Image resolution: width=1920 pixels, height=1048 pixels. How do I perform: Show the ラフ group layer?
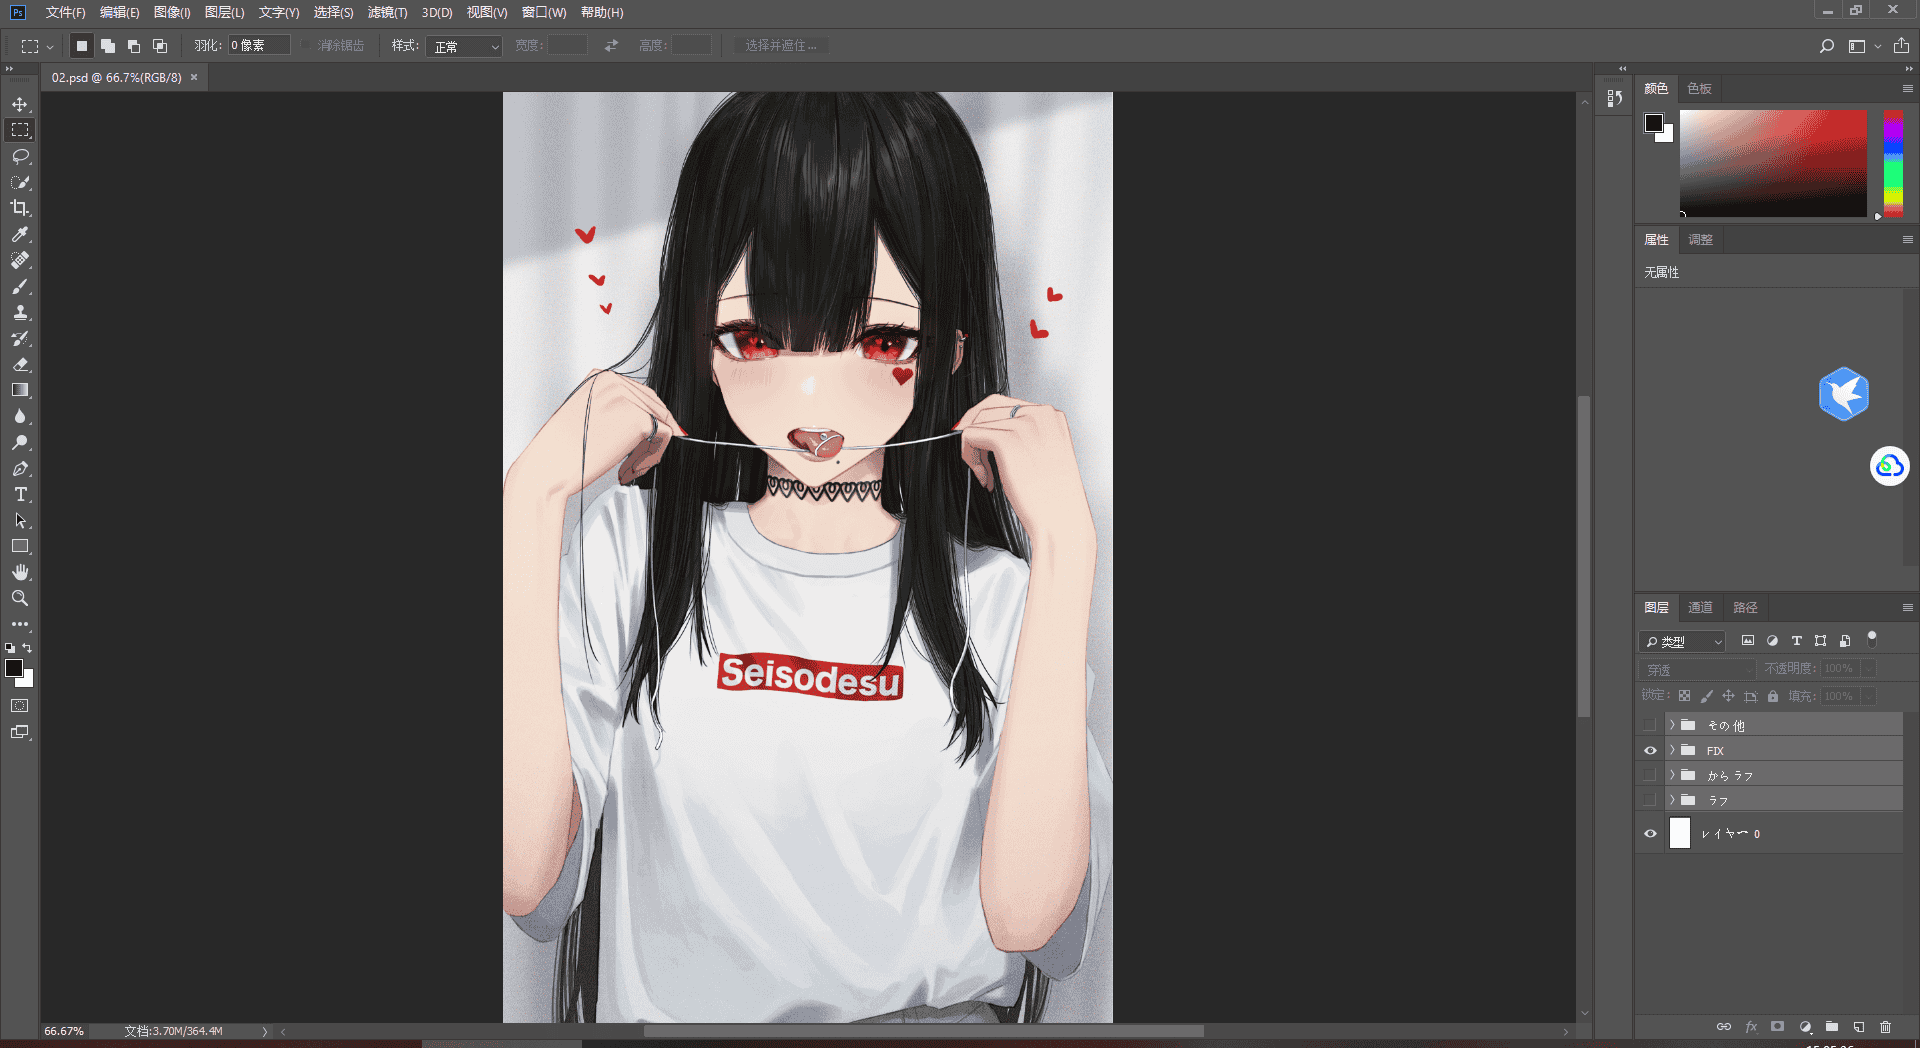tap(1650, 800)
